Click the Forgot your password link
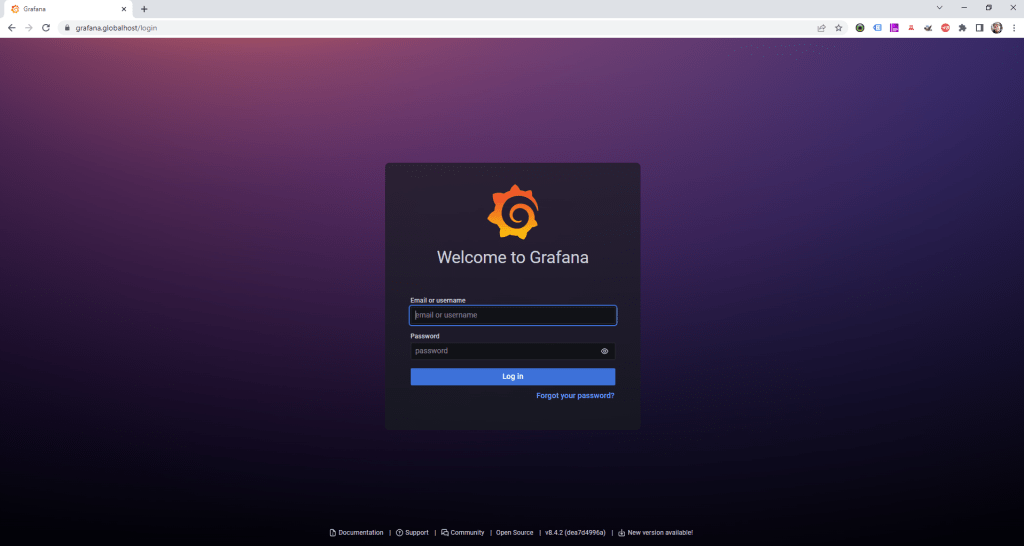This screenshot has height=546, width=1024. coord(575,396)
